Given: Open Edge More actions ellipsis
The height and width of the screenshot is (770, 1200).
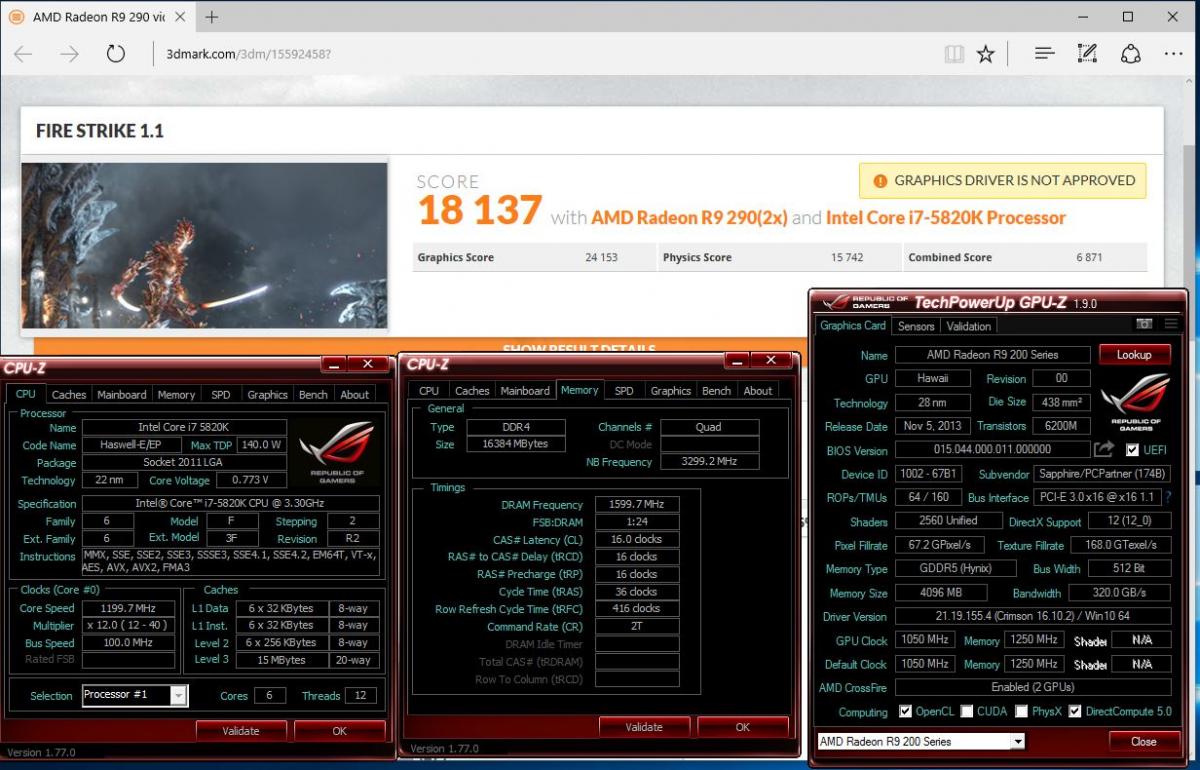Looking at the screenshot, I should pyautogui.click(x=1173, y=54).
